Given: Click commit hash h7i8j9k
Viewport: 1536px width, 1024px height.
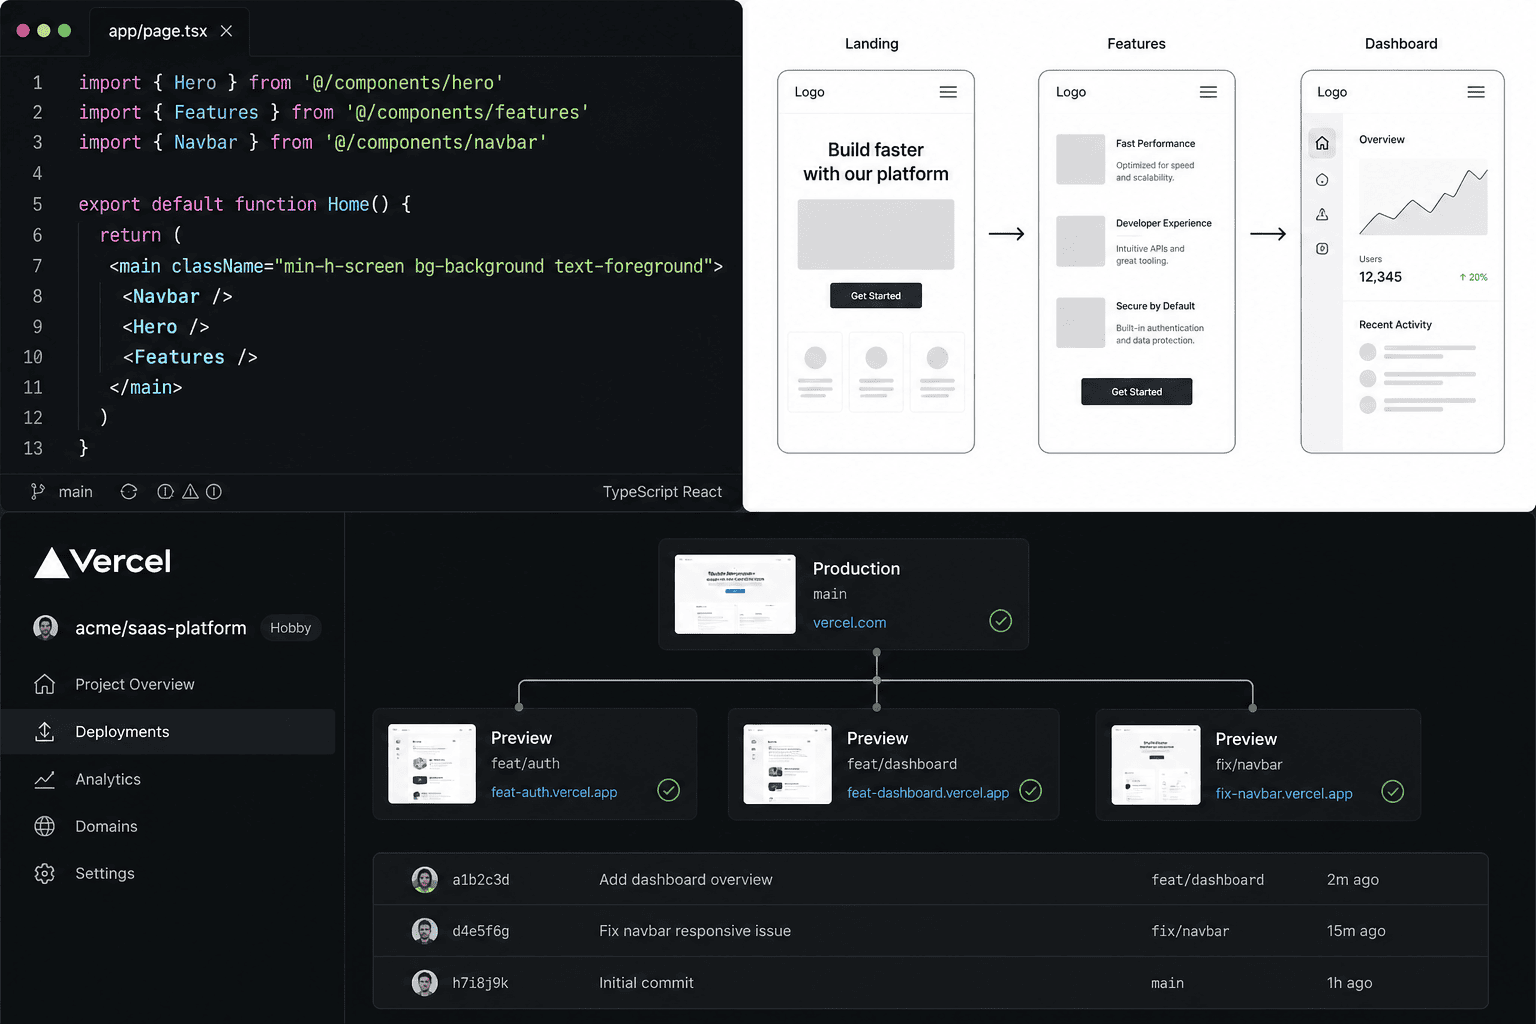Looking at the screenshot, I should tap(480, 983).
